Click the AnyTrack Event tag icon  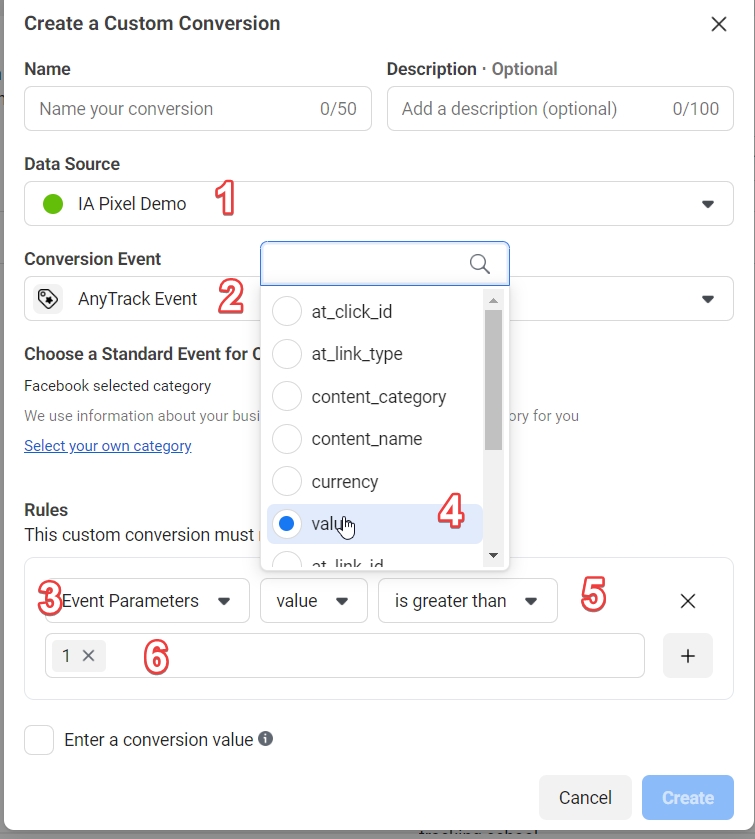[x=48, y=299]
